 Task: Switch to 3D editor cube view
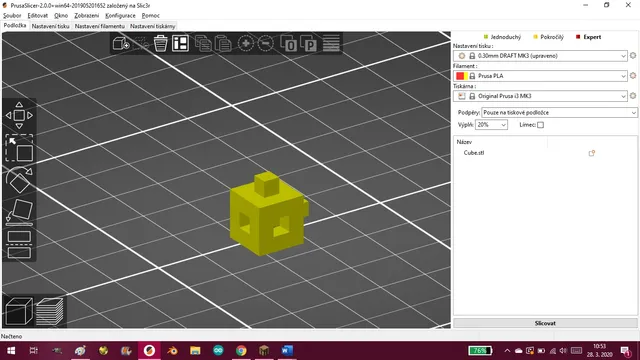(19, 311)
